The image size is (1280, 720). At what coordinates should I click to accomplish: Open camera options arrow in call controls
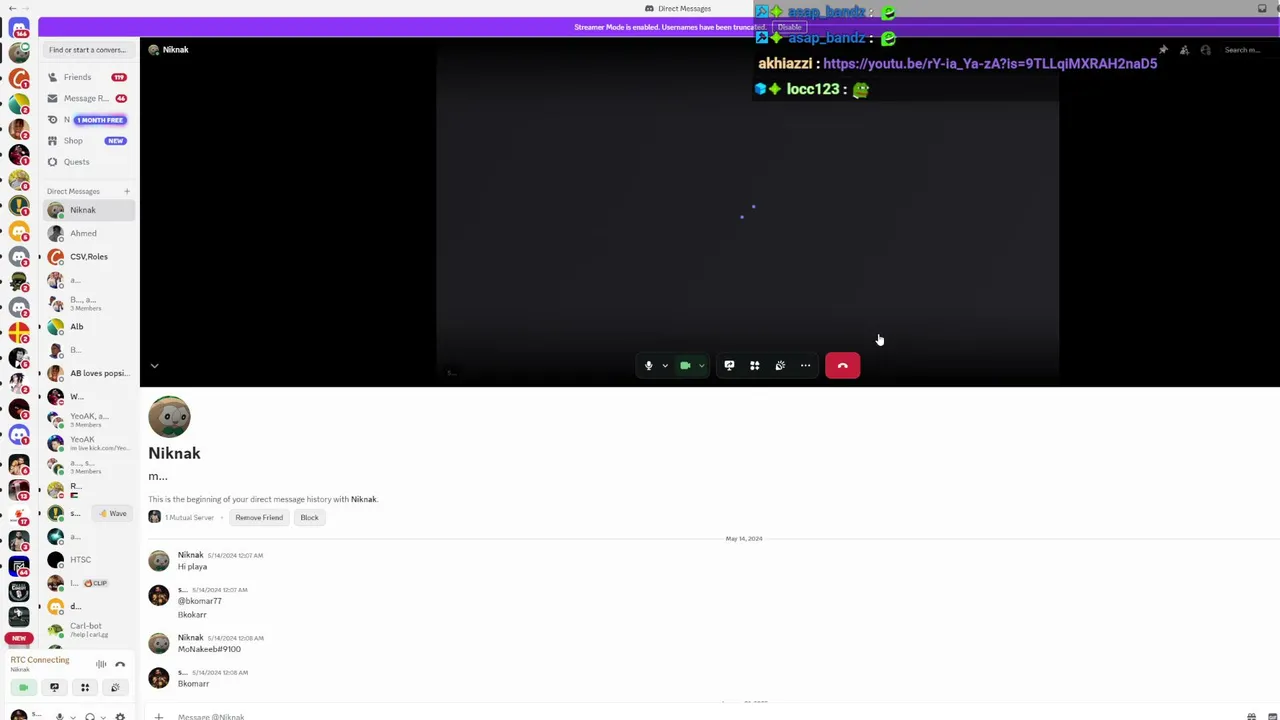(x=702, y=366)
